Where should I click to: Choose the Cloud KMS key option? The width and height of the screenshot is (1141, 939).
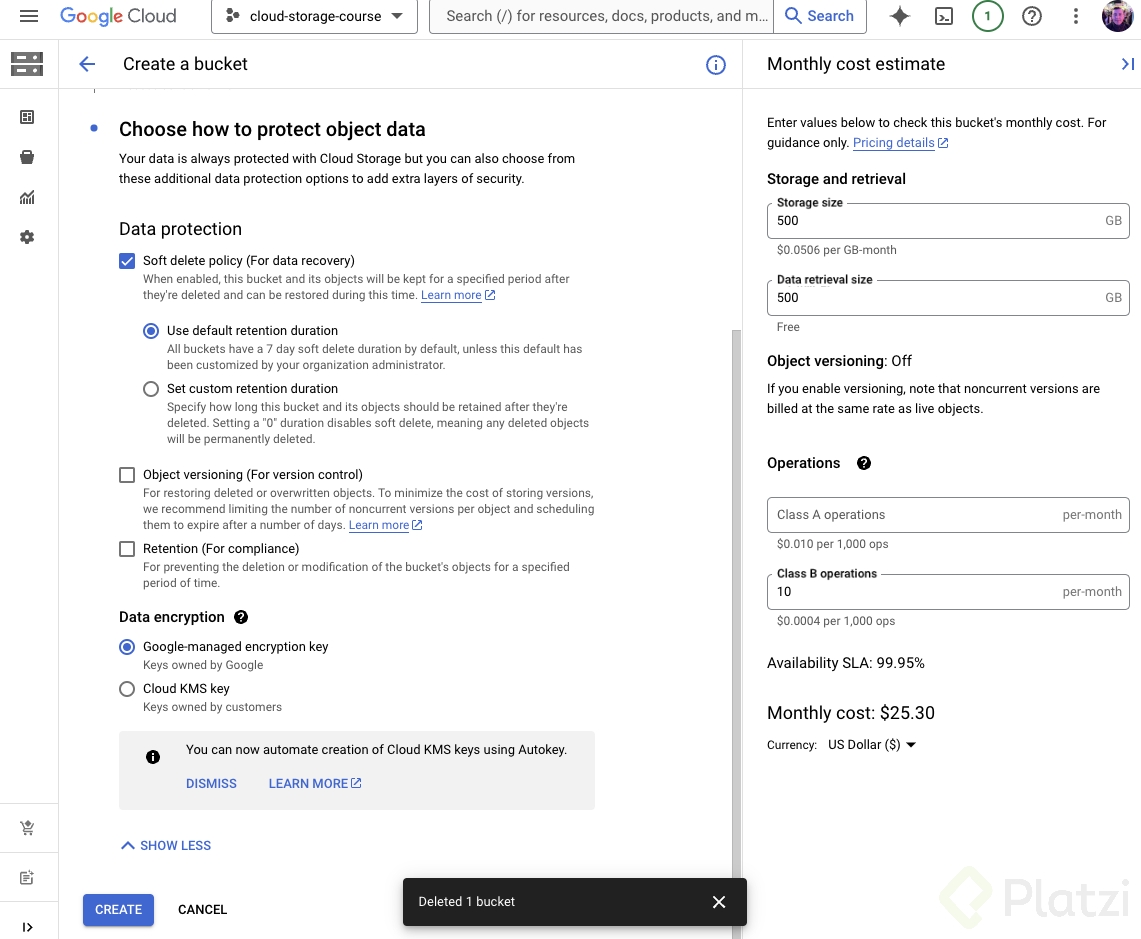pyautogui.click(x=127, y=689)
